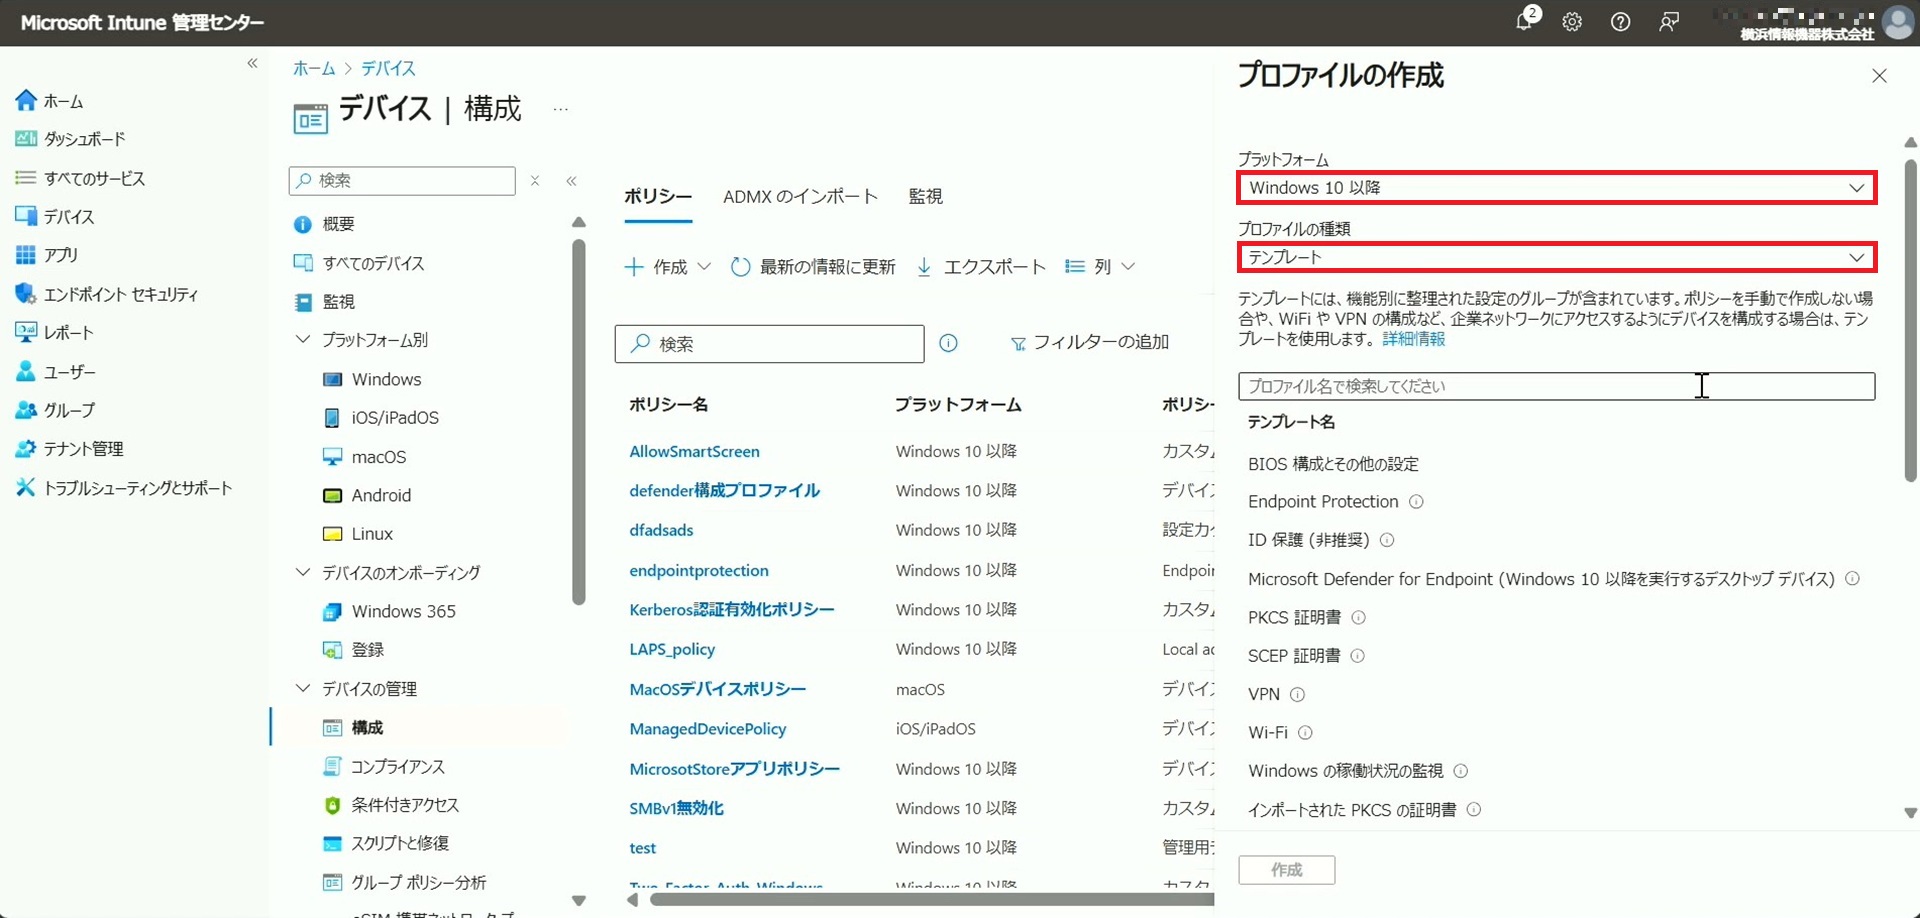Collapse the デバイスのオンボーディング section
1920x918 pixels.
[x=303, y=572]
